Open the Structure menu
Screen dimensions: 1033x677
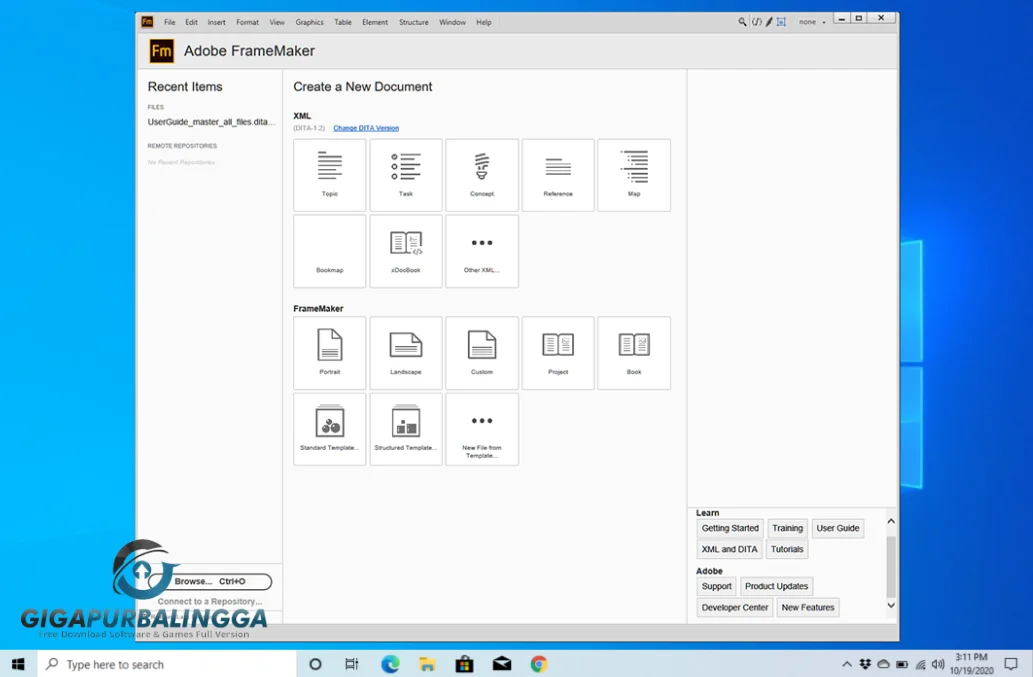[413, 22]
